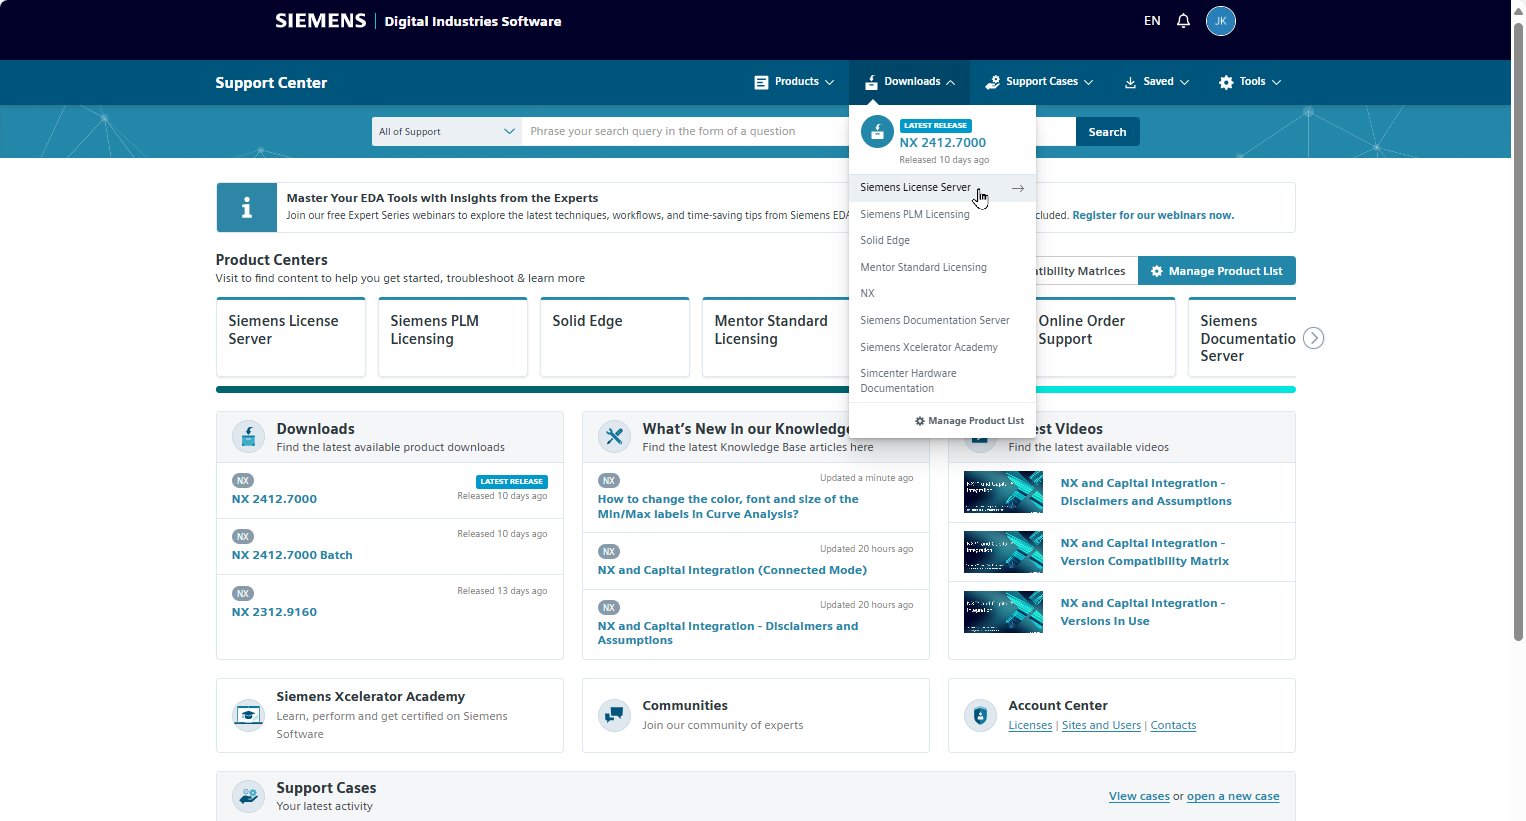Screen dimensions: 1526x821
Task: Open the JK user avatar menu
Action: tap(1221, 21)
